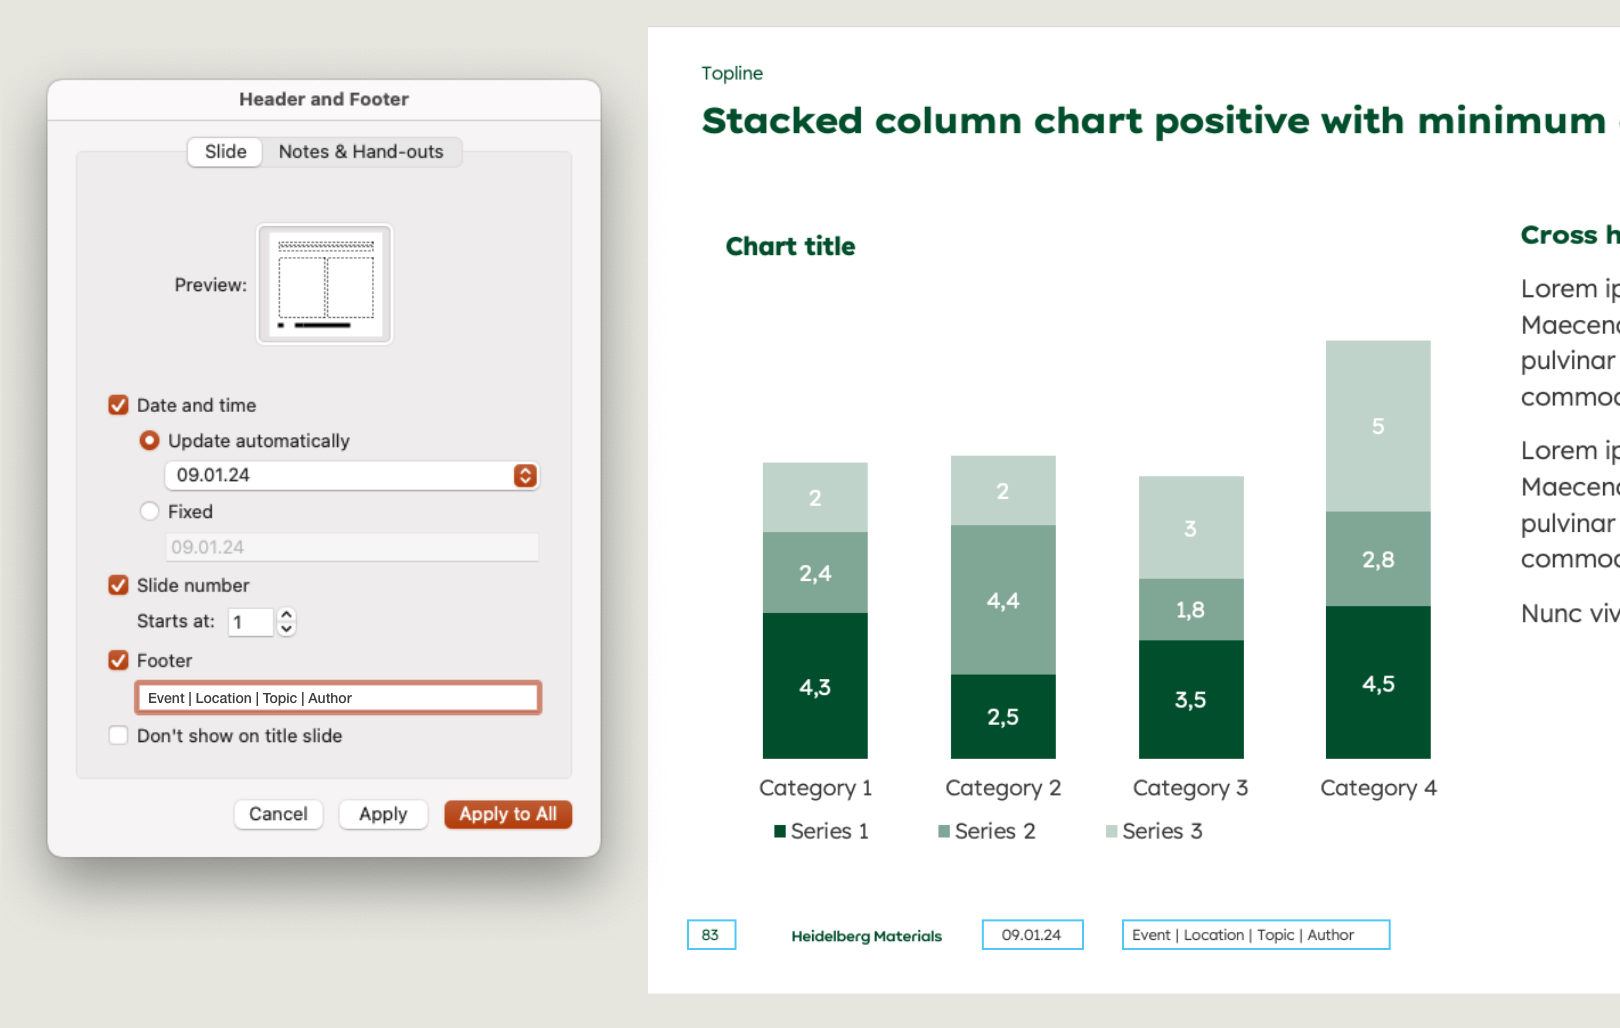1620x1028 pixels.
Task: Click the dark green Series 1 legend swatch
Action: click(x=780, y=831)
